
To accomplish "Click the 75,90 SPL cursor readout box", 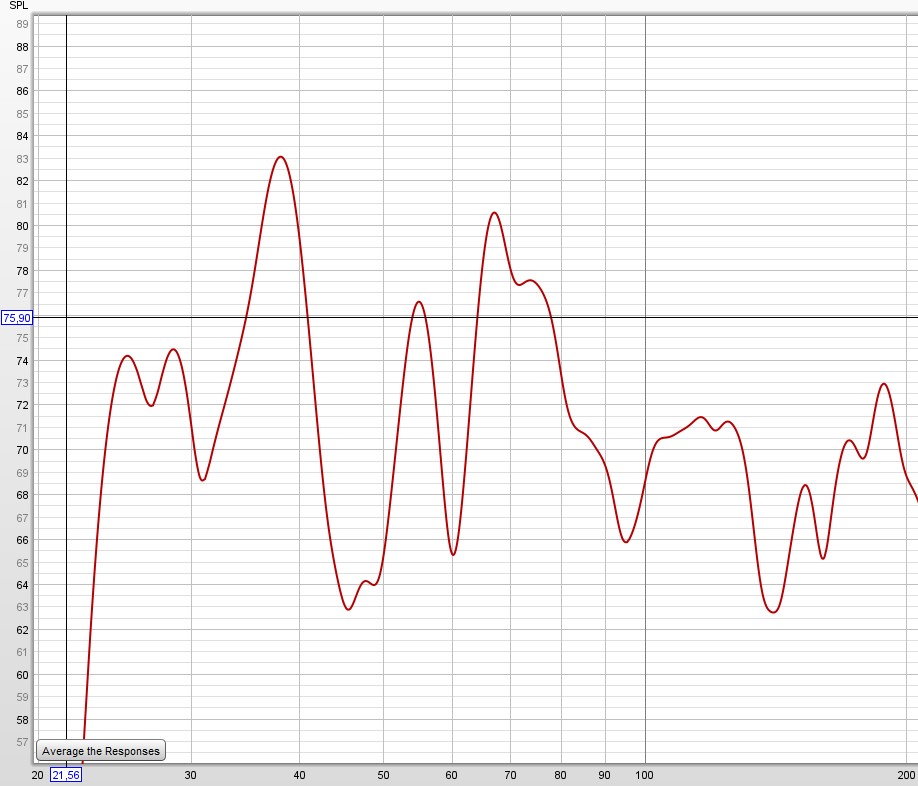I will pyautogui.click(x=17, y=318).
